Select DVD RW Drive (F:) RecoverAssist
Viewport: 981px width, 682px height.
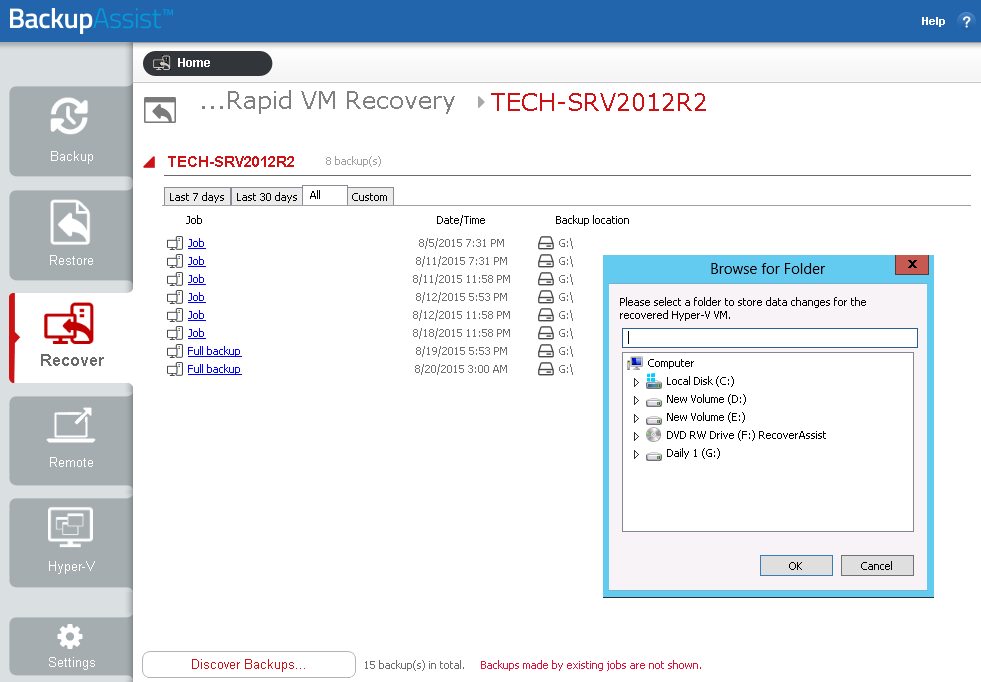click(x=746, y=435)
